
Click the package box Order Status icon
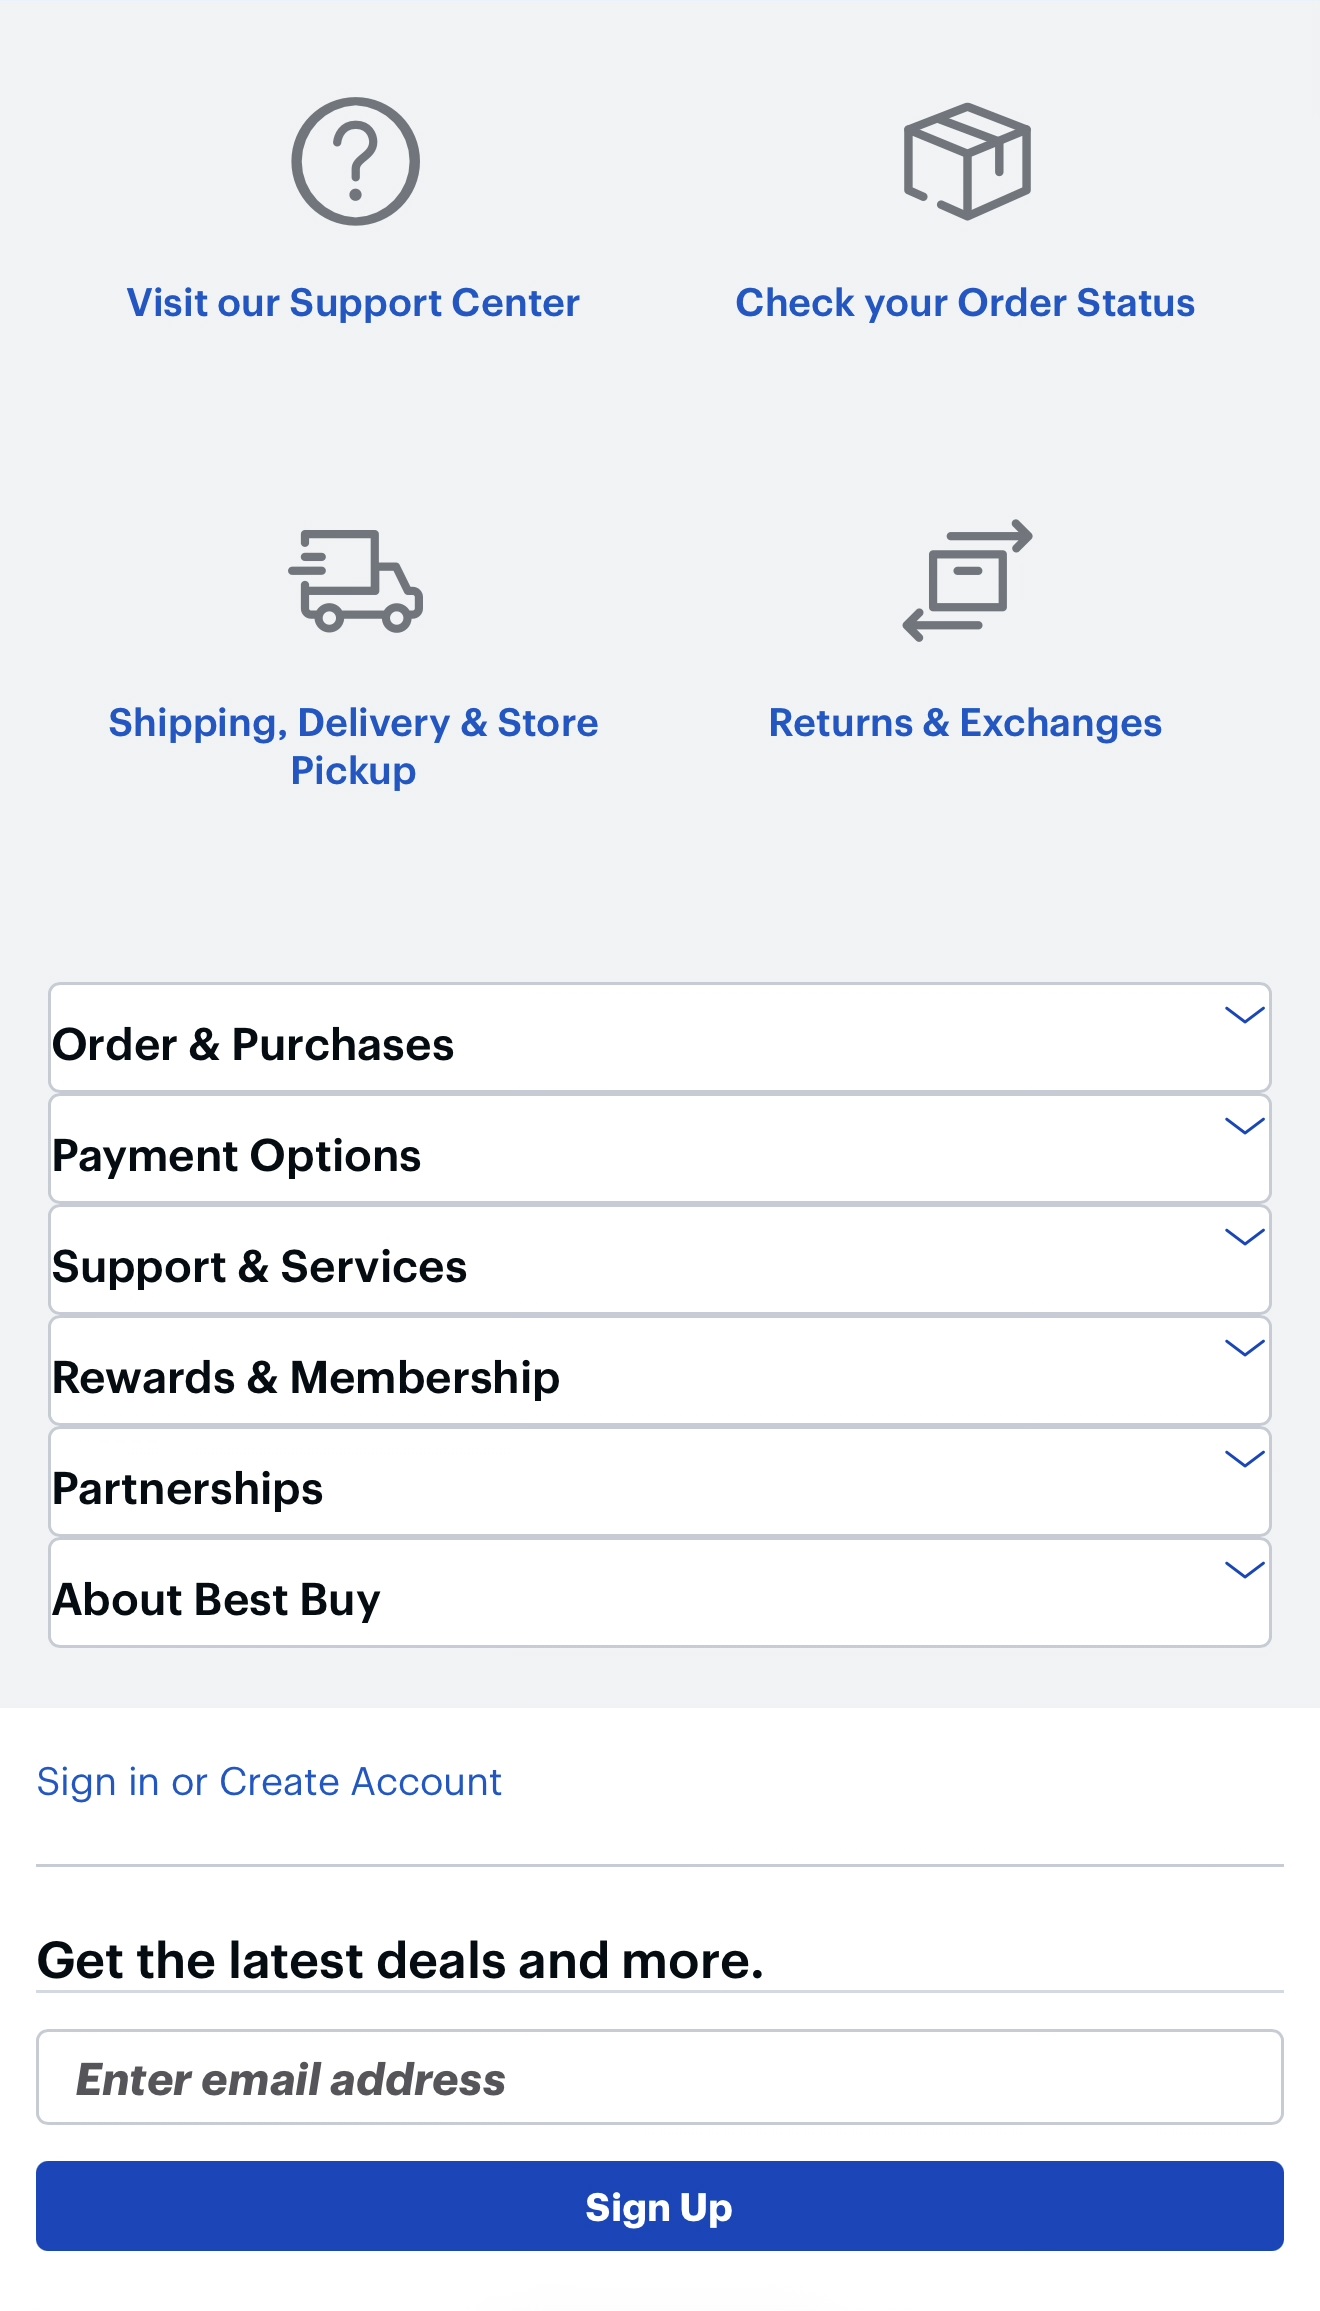pos(967,161)
